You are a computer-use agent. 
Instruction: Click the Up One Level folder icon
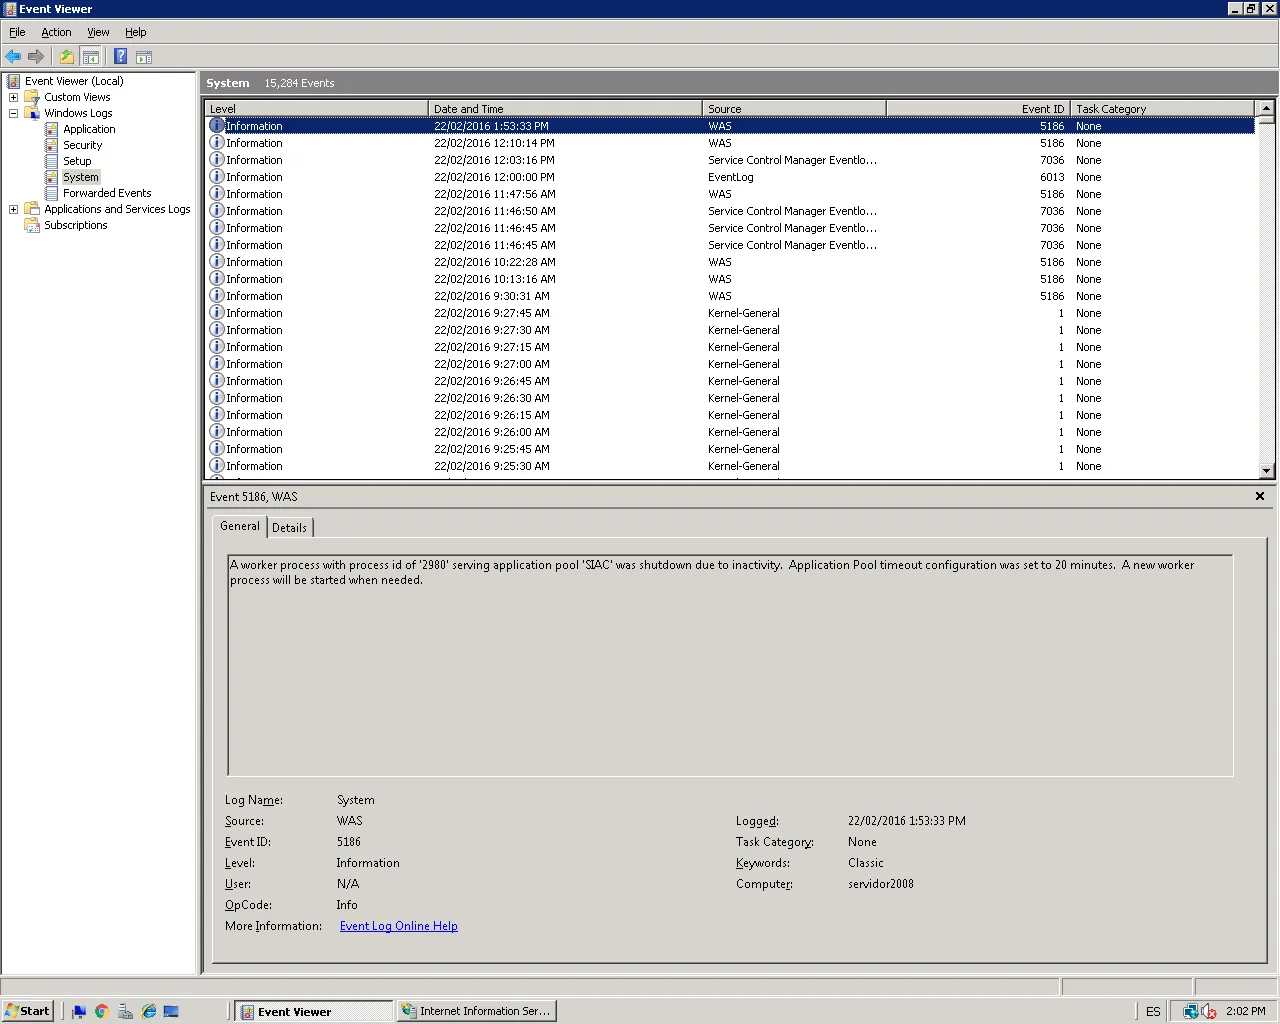pos(67,57)
